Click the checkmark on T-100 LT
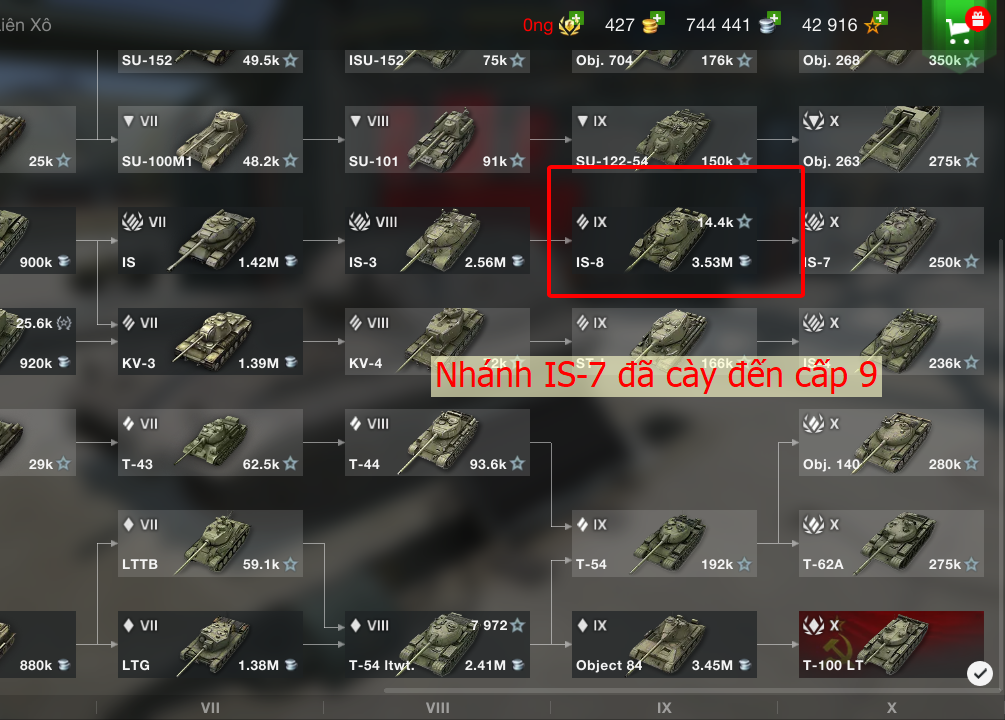Screen dimensions: 1005x720 pos(979,673)
